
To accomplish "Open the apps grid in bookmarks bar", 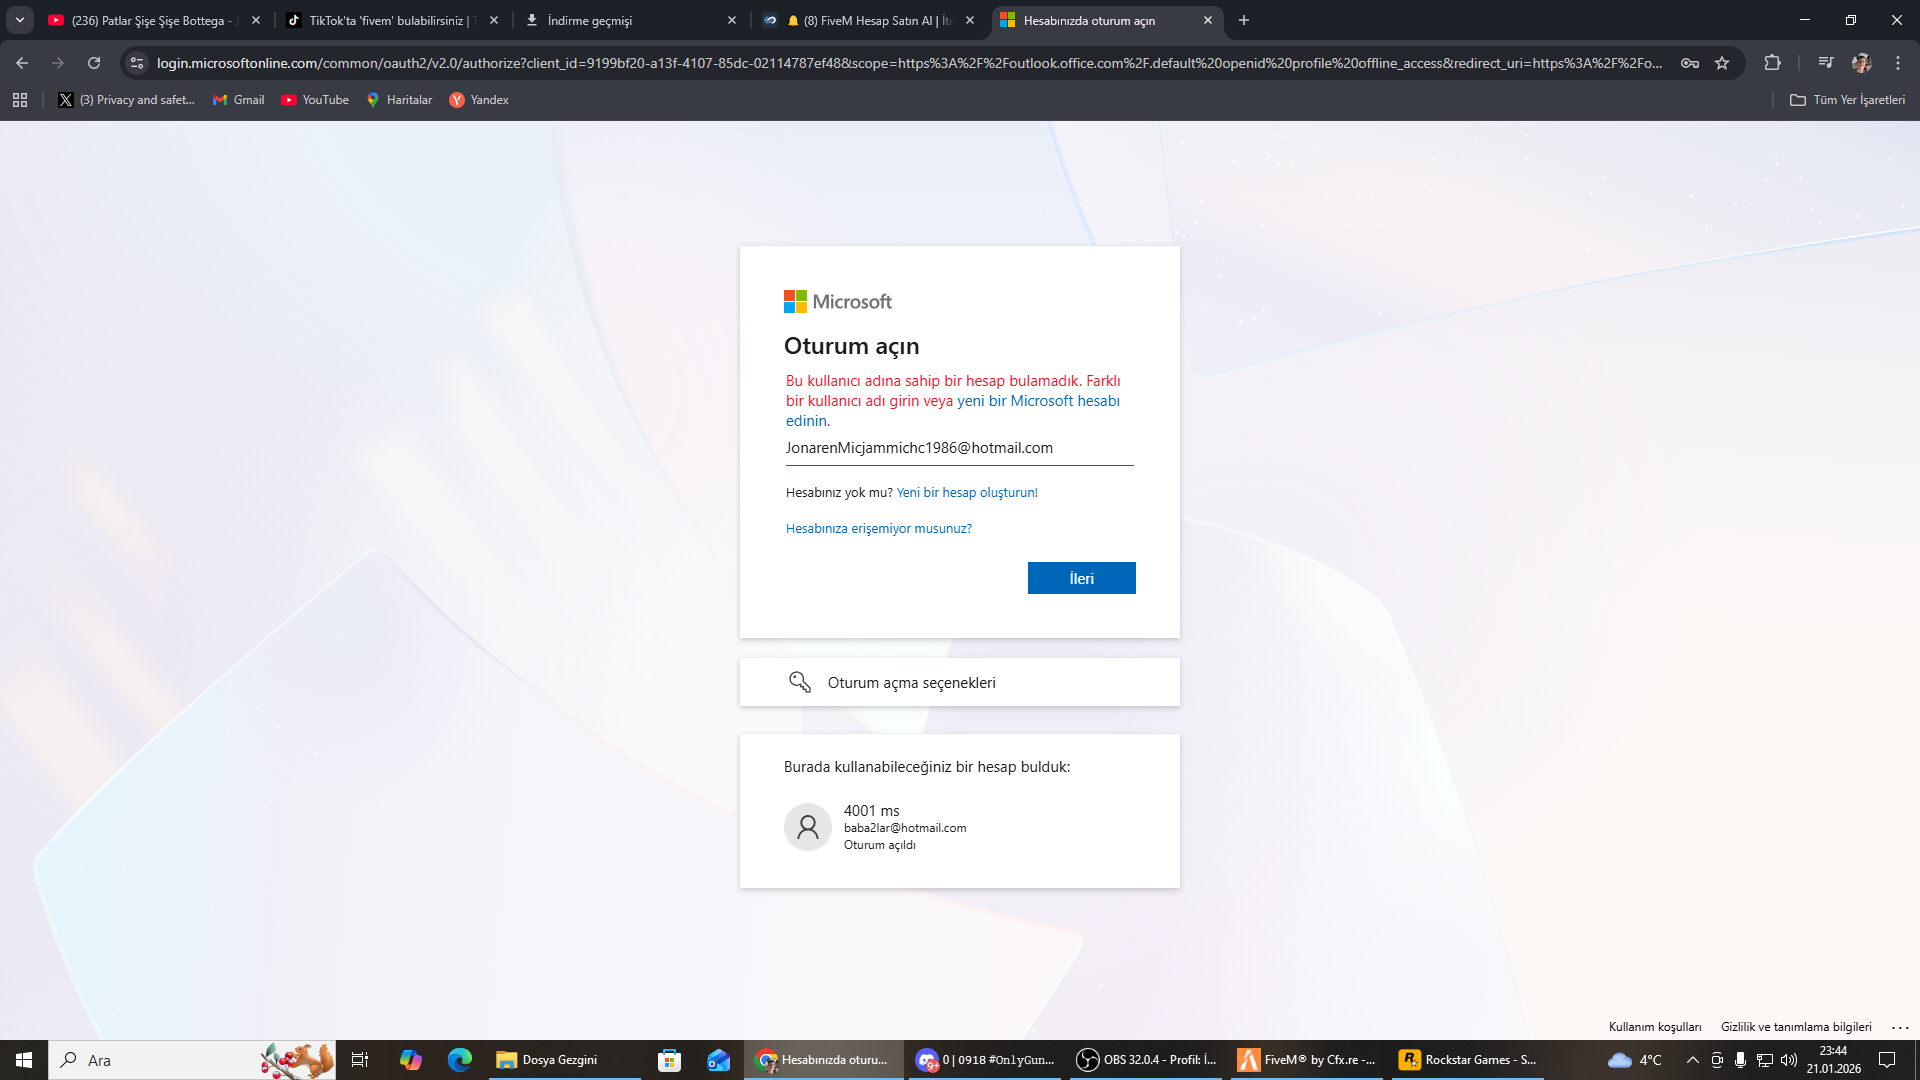I will tap(20, 100).
